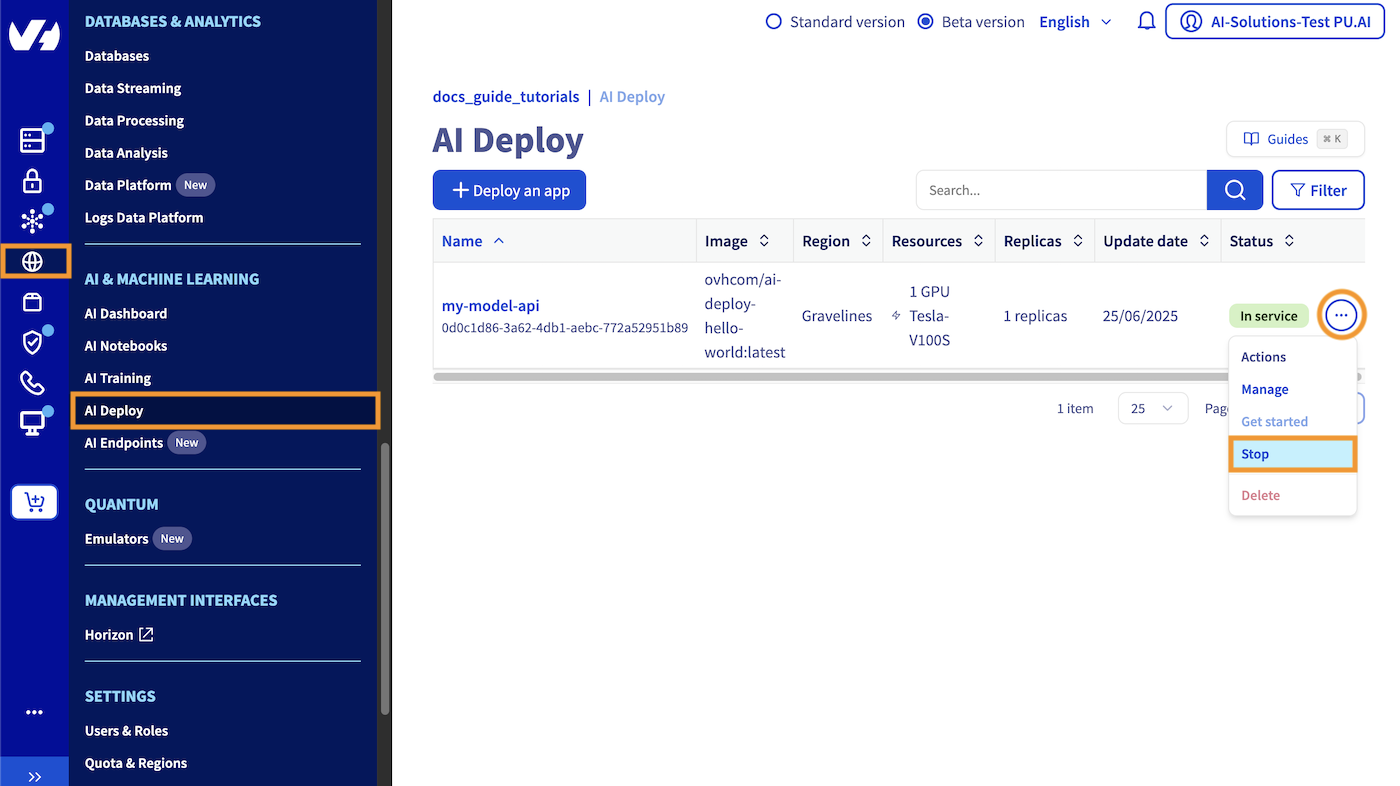Open the three-dot actions menu for my-model-api

[x=1341, y=316]
